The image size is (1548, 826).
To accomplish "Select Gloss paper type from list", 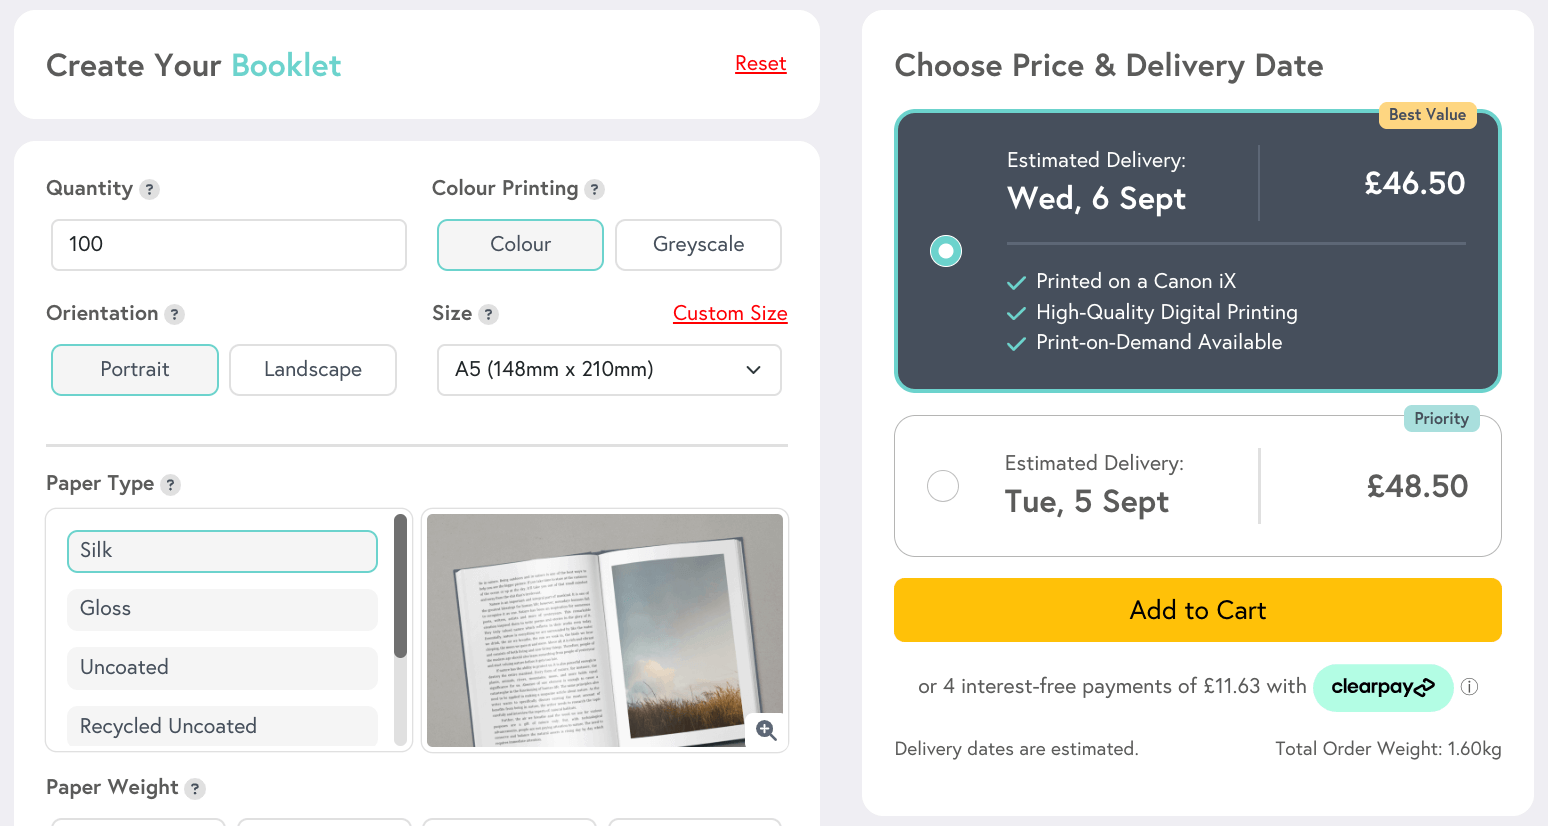I will tap(222, 609).
